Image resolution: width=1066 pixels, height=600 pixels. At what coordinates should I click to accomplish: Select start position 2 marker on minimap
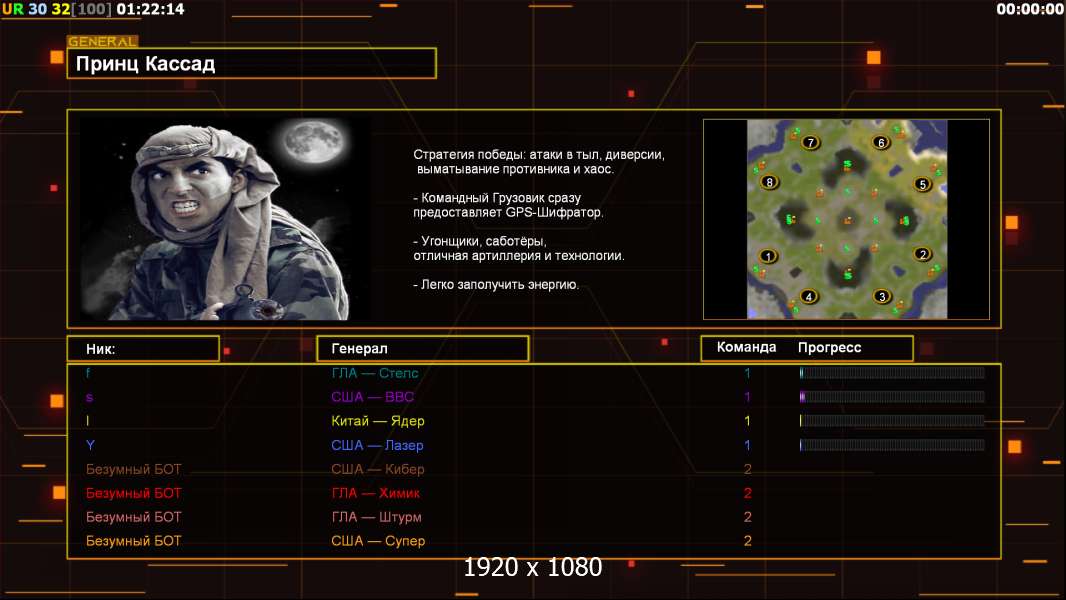tap(923, 254)
